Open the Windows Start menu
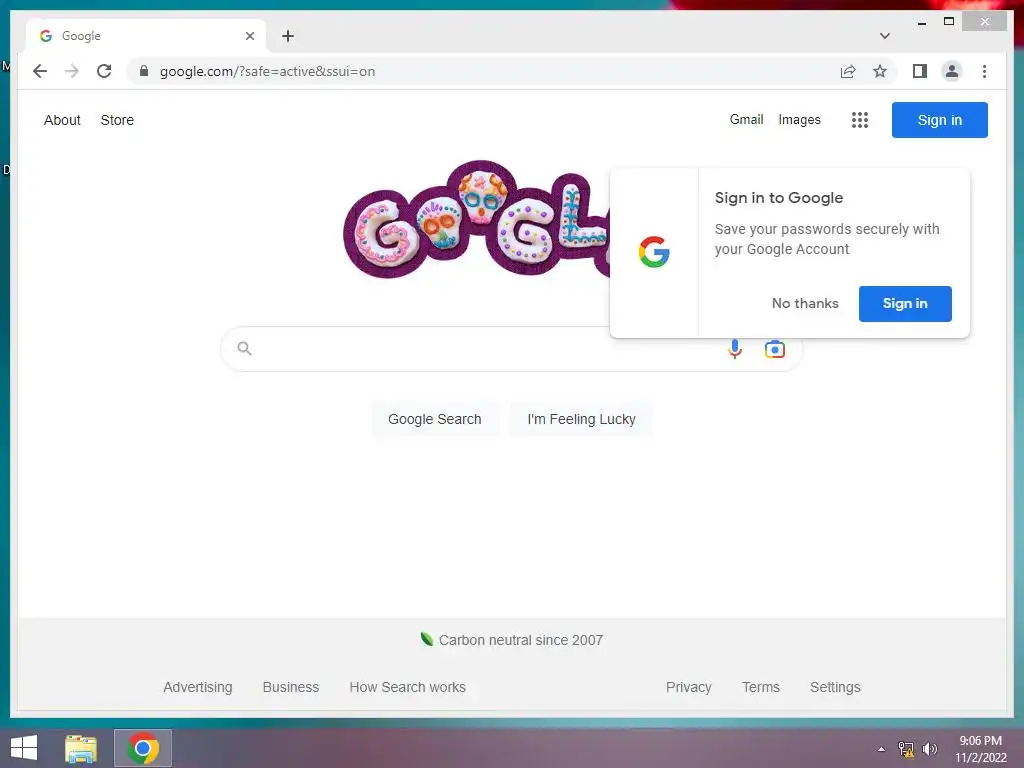1024x768 pixels. (x=24, y=748)
